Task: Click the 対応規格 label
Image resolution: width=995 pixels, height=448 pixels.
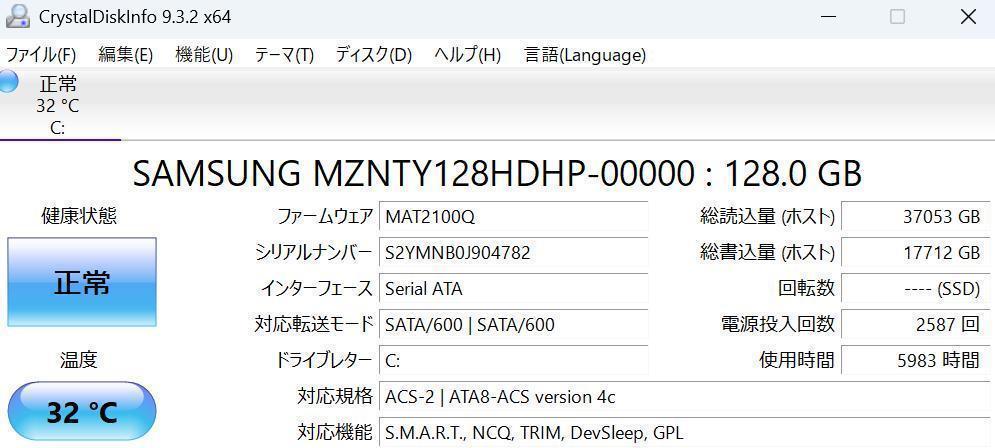Action: pyautogui.click(x=335, y=397)
